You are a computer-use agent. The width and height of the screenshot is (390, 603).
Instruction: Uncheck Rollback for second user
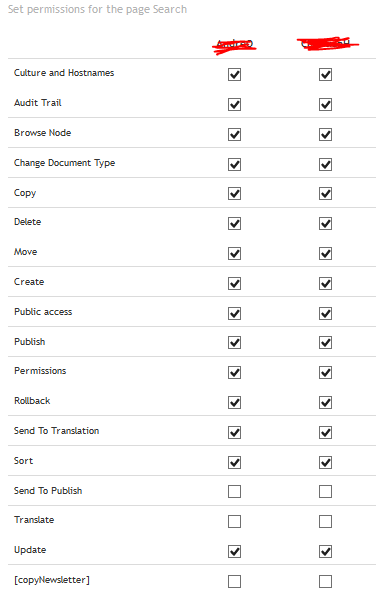click(325, 402)
